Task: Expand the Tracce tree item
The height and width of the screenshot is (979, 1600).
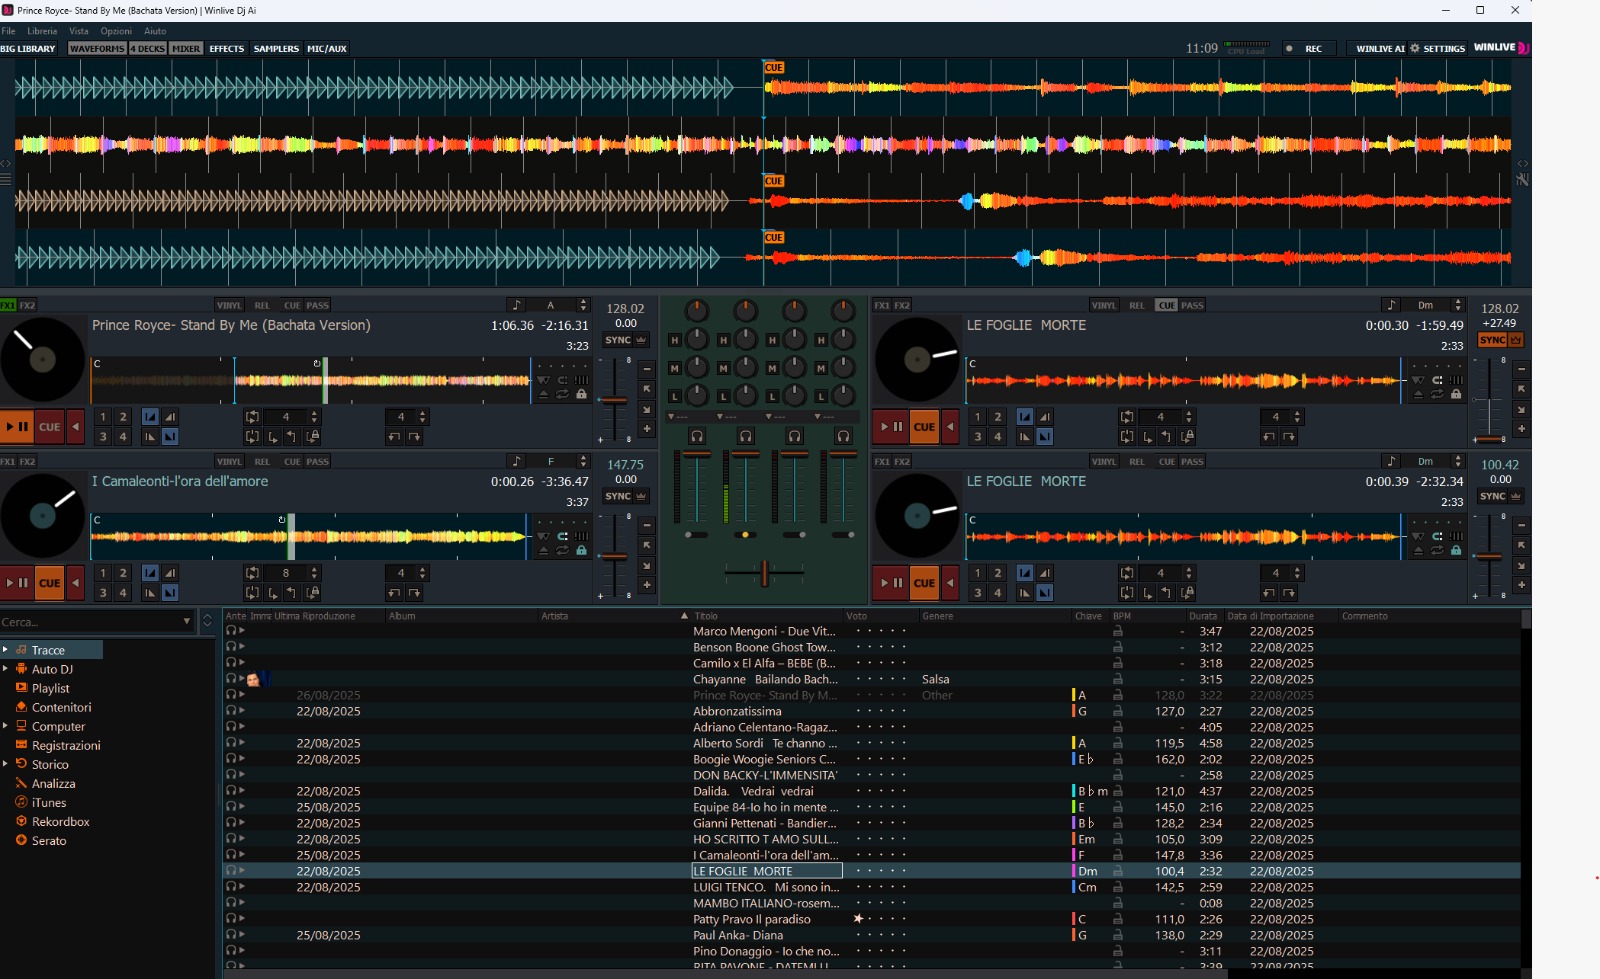Action: pos(5,650)
